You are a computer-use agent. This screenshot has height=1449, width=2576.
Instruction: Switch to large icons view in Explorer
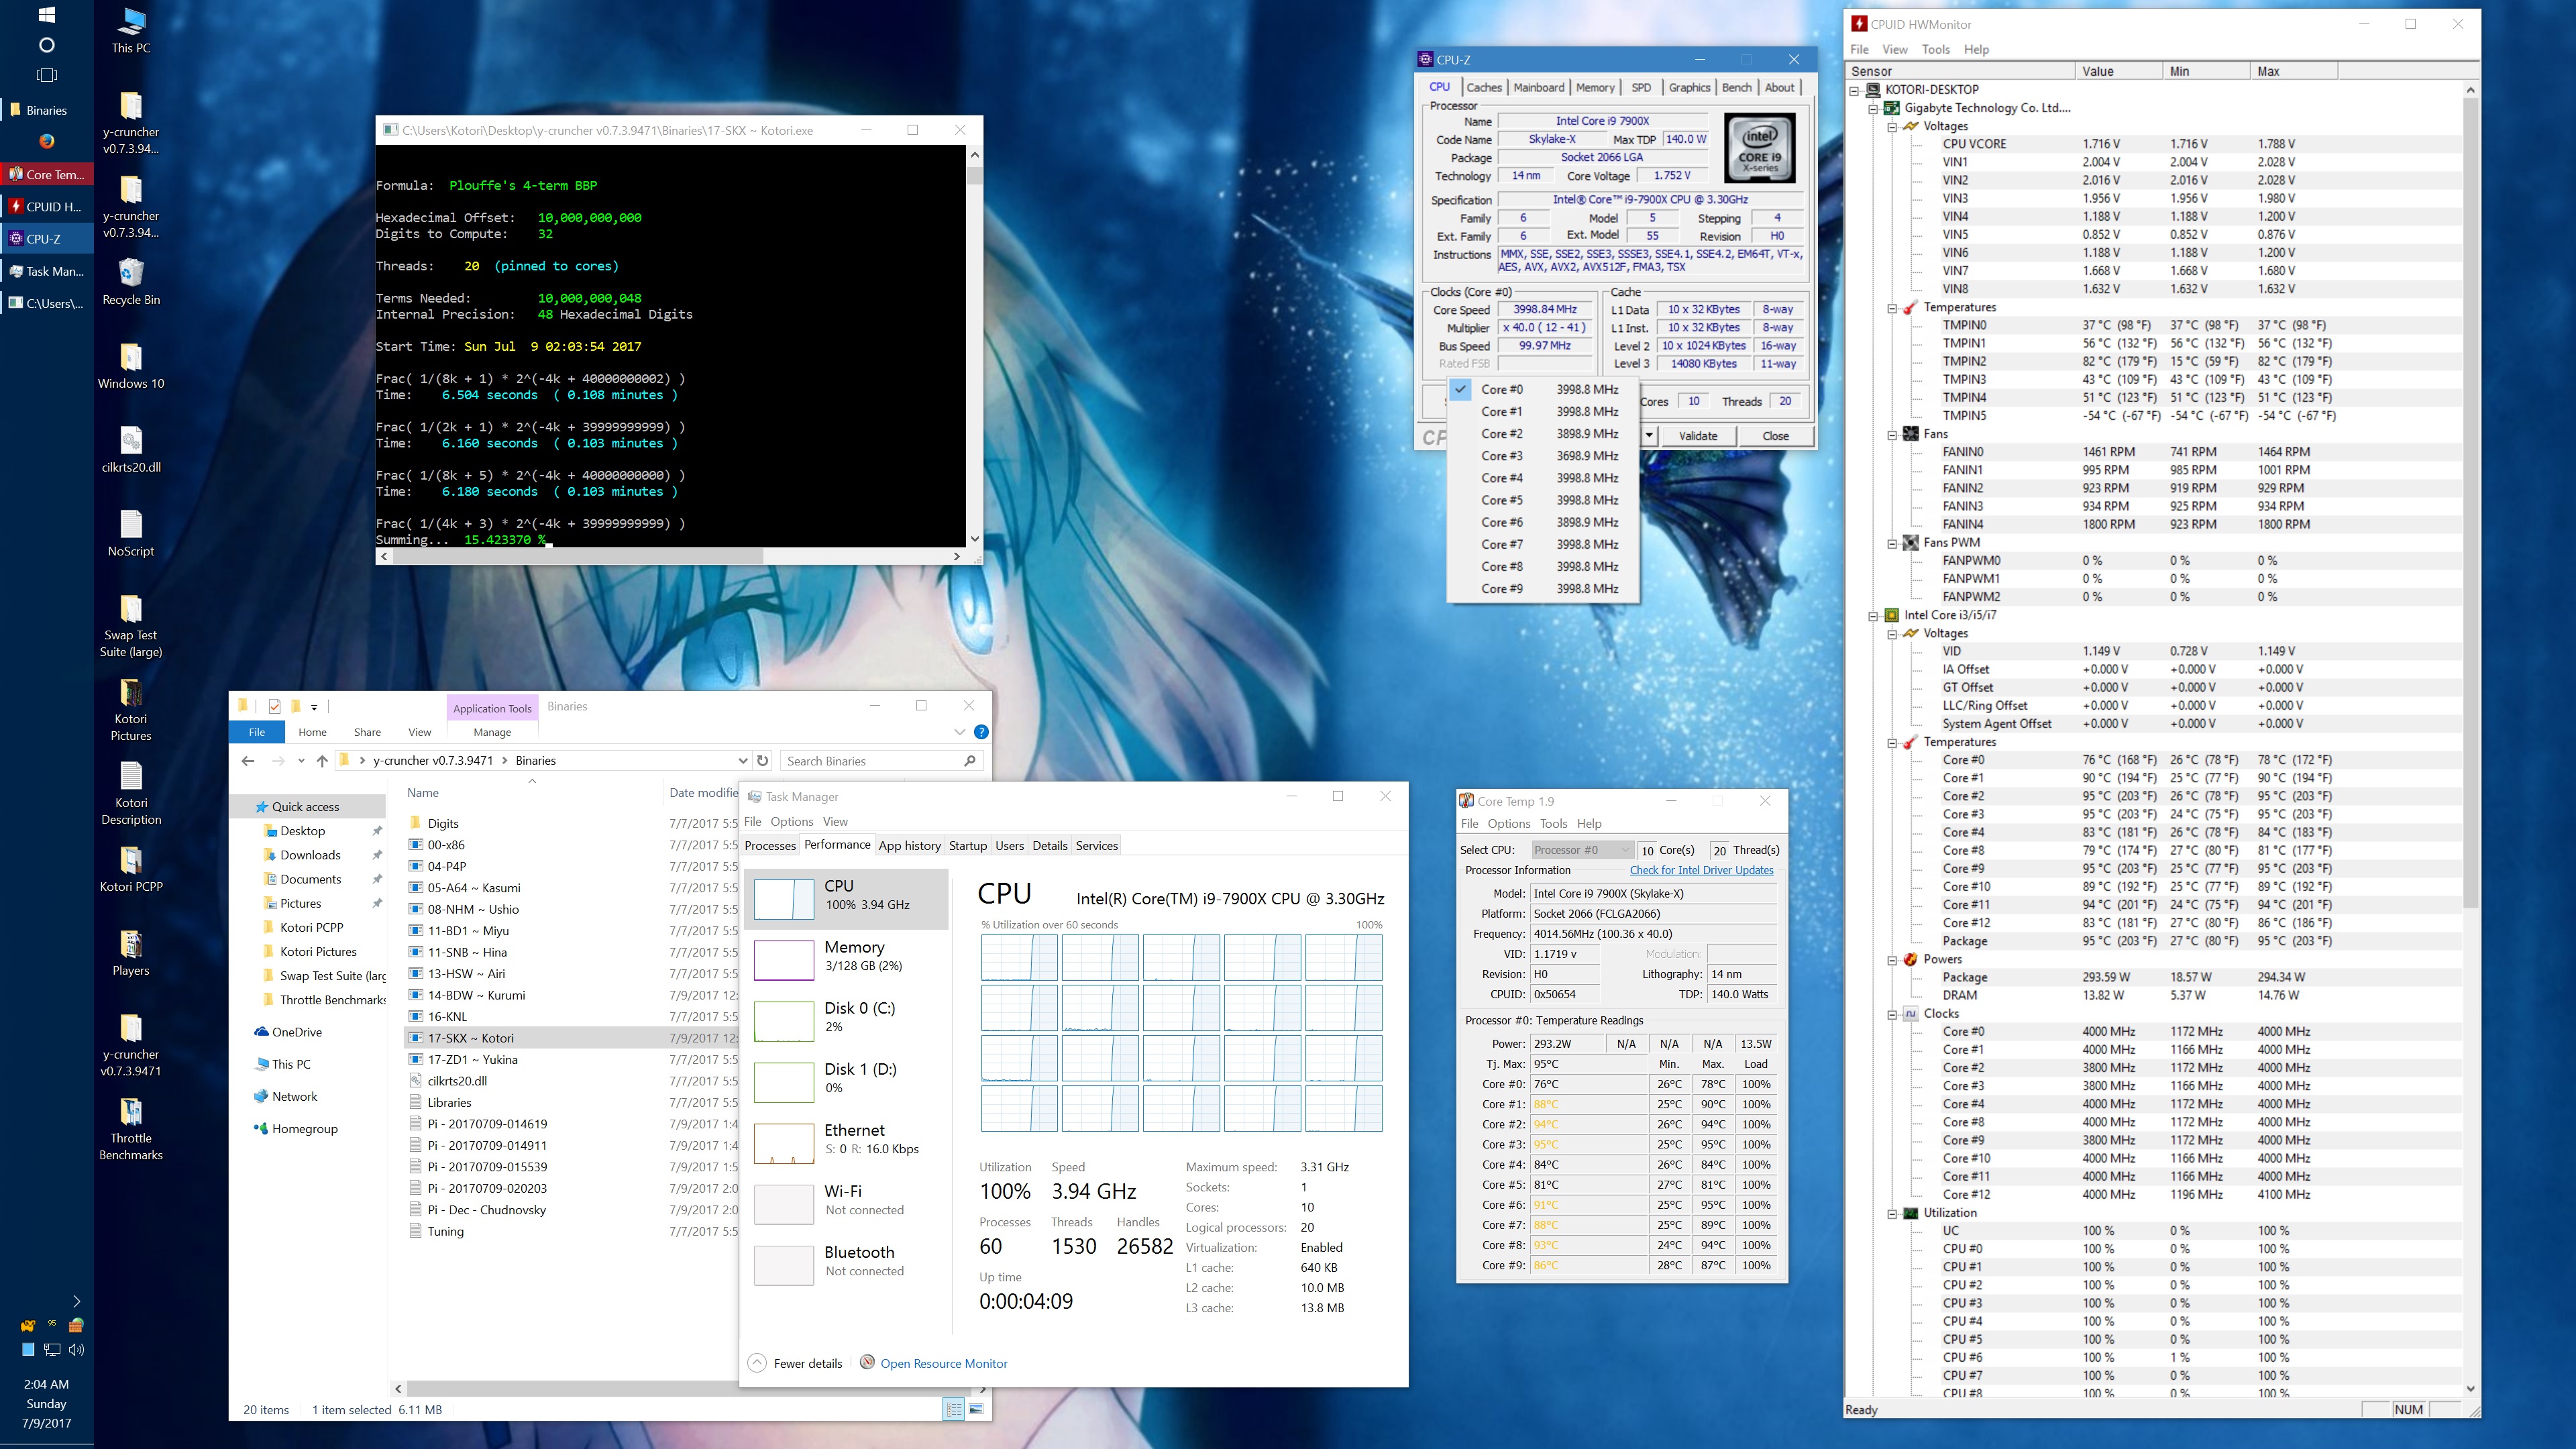tap(976, 1409)
